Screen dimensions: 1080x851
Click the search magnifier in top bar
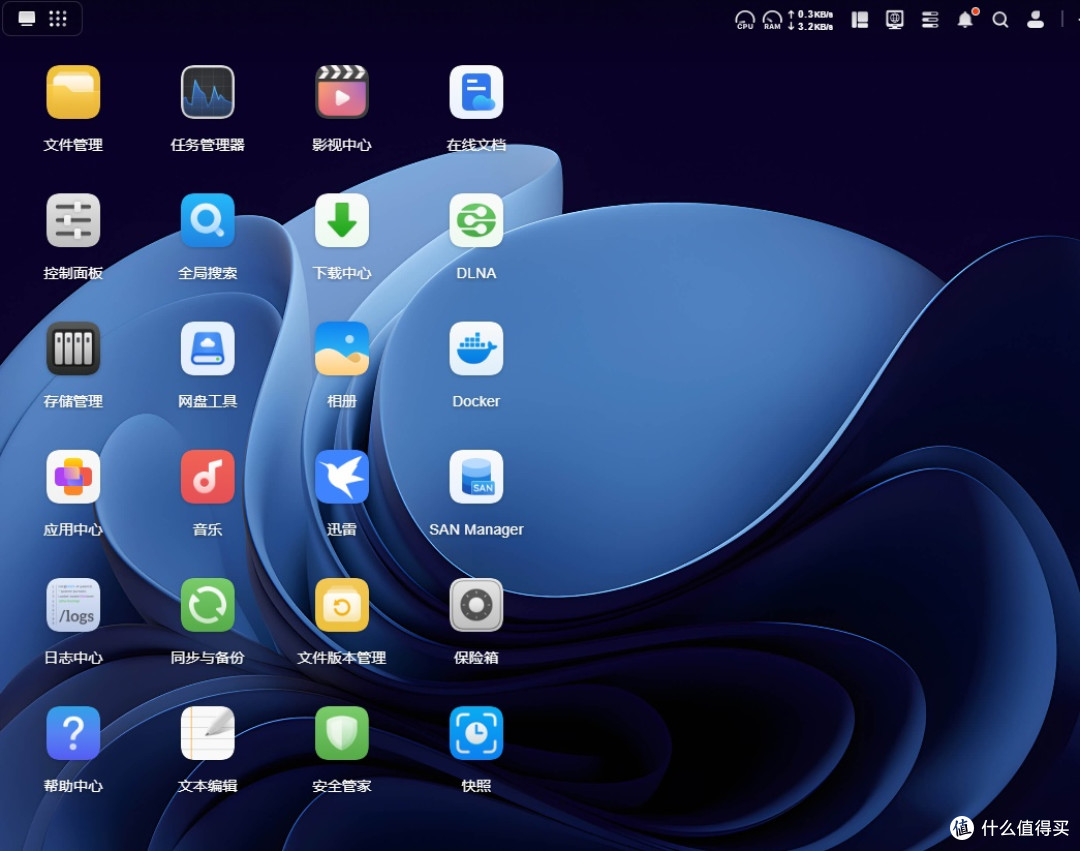tap(1000, 19)
